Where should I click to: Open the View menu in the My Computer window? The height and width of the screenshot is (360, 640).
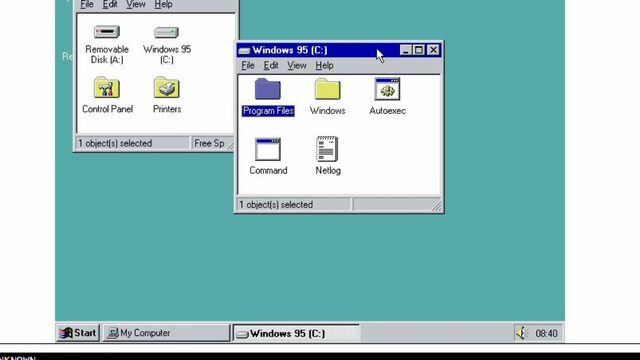tap(136, 4)
